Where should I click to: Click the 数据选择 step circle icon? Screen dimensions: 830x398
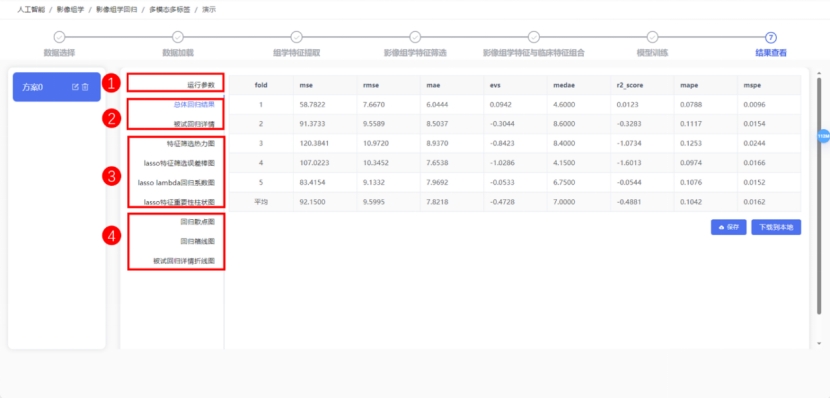[x=59, y=37]
